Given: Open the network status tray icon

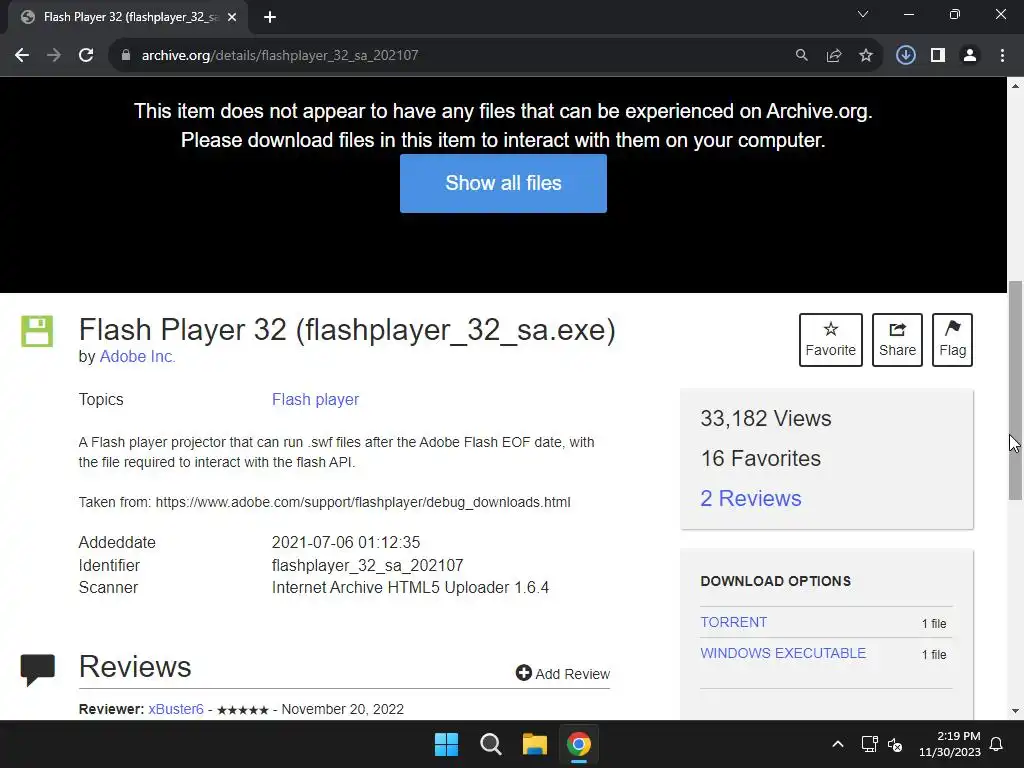Looking at the screenshot, I should 869,744.
